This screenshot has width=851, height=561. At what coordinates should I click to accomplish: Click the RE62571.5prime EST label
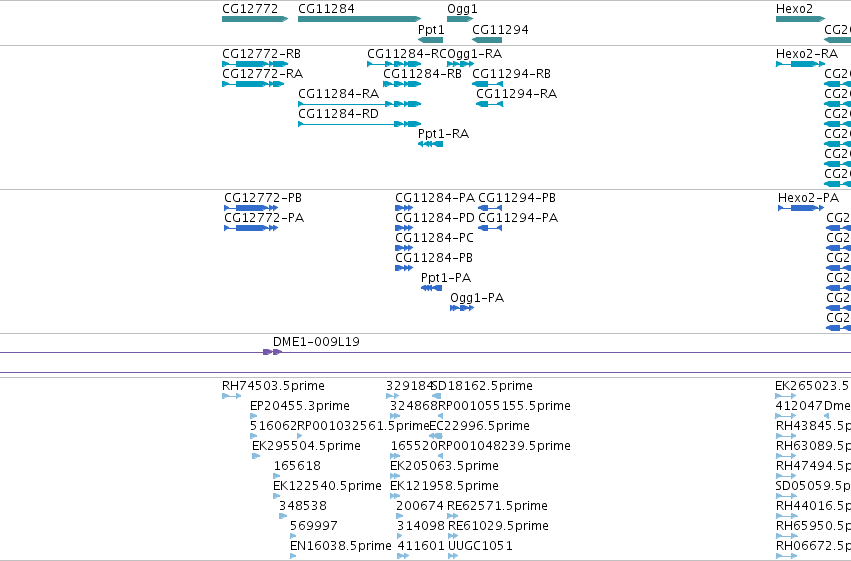coord(498,506)
